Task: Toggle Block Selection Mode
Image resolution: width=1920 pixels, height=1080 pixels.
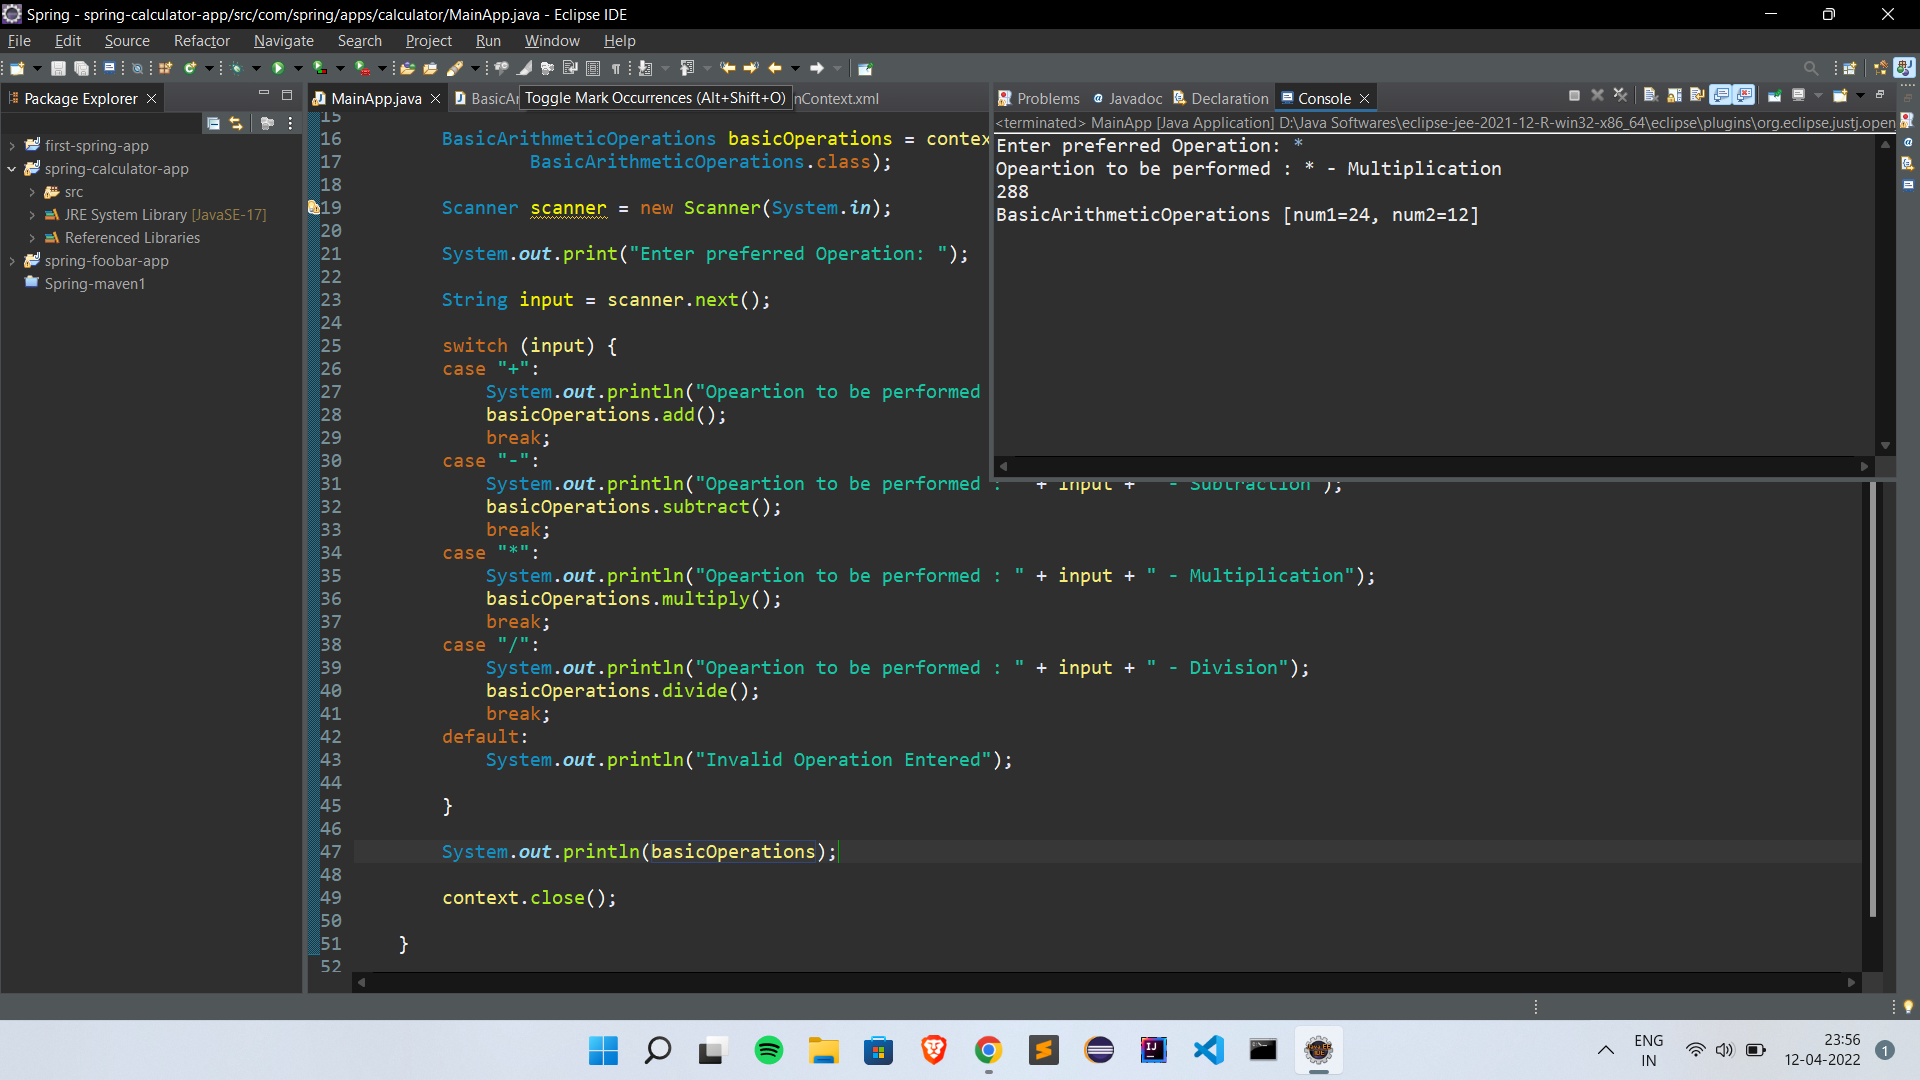Action: tap(593, 69)
